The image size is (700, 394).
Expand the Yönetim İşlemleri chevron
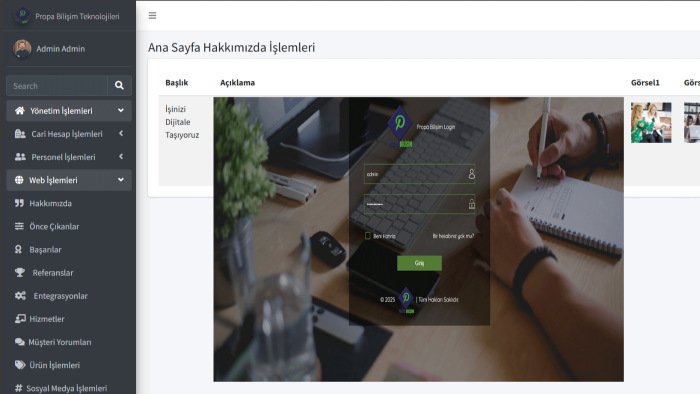tap(121, 110)
